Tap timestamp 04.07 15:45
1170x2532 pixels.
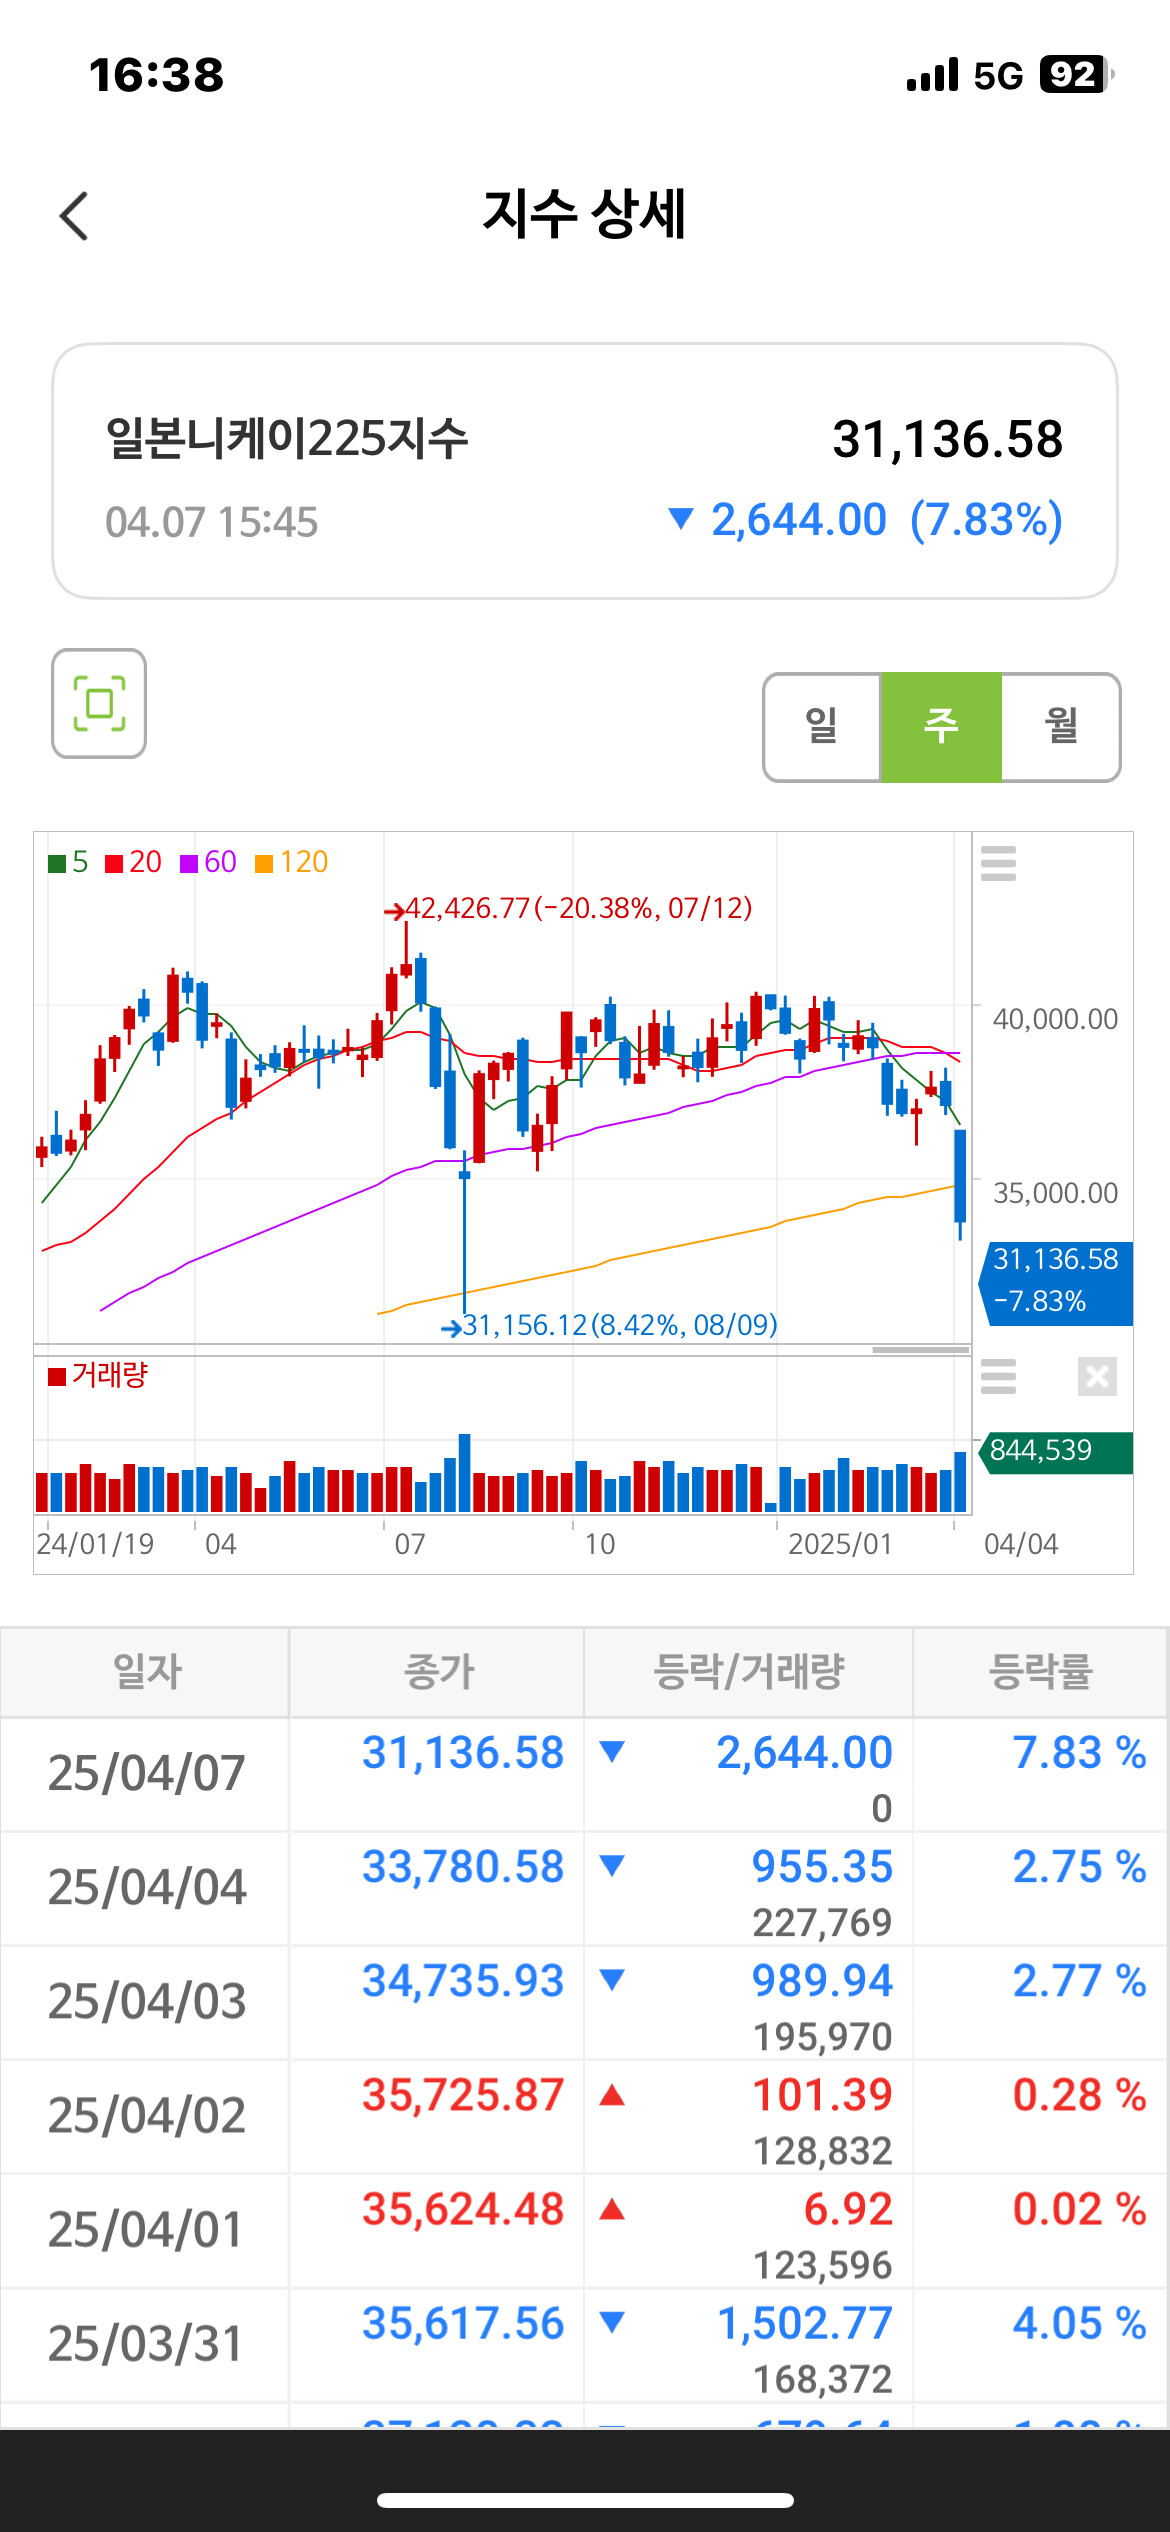pyautogui.click(x=211, y=522)
